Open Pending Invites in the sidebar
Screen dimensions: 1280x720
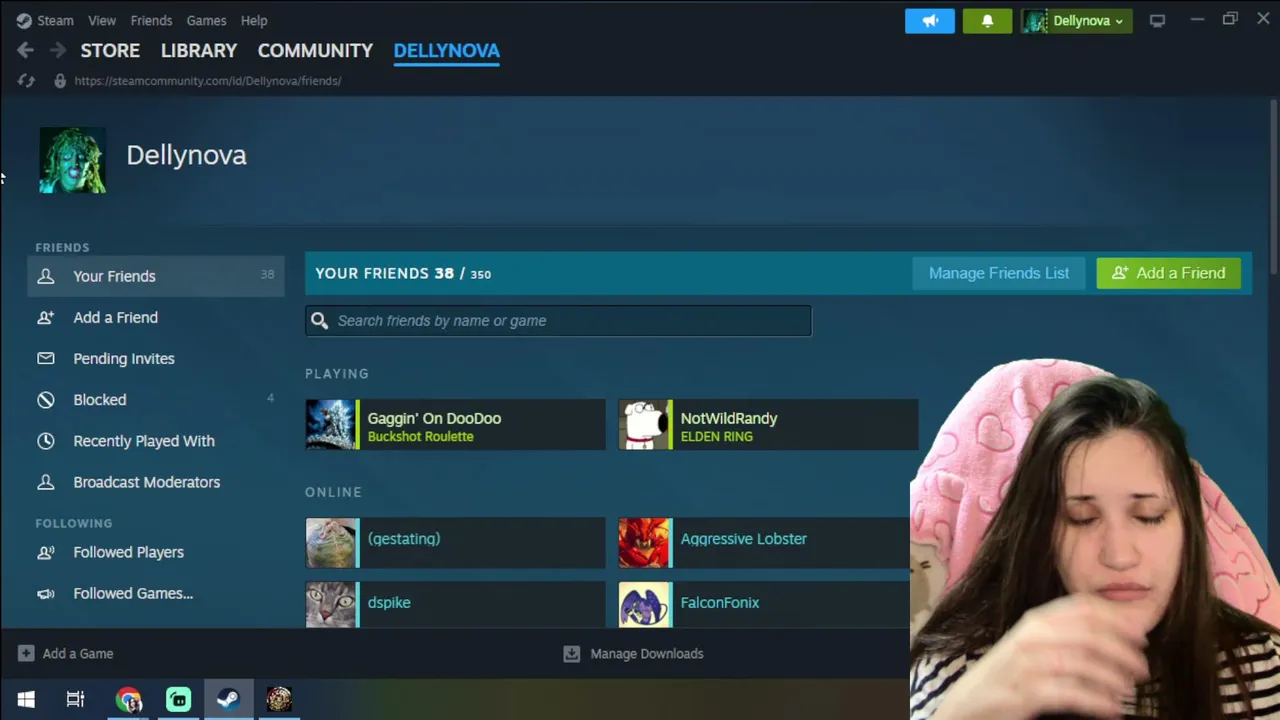(x=156, y=358)
